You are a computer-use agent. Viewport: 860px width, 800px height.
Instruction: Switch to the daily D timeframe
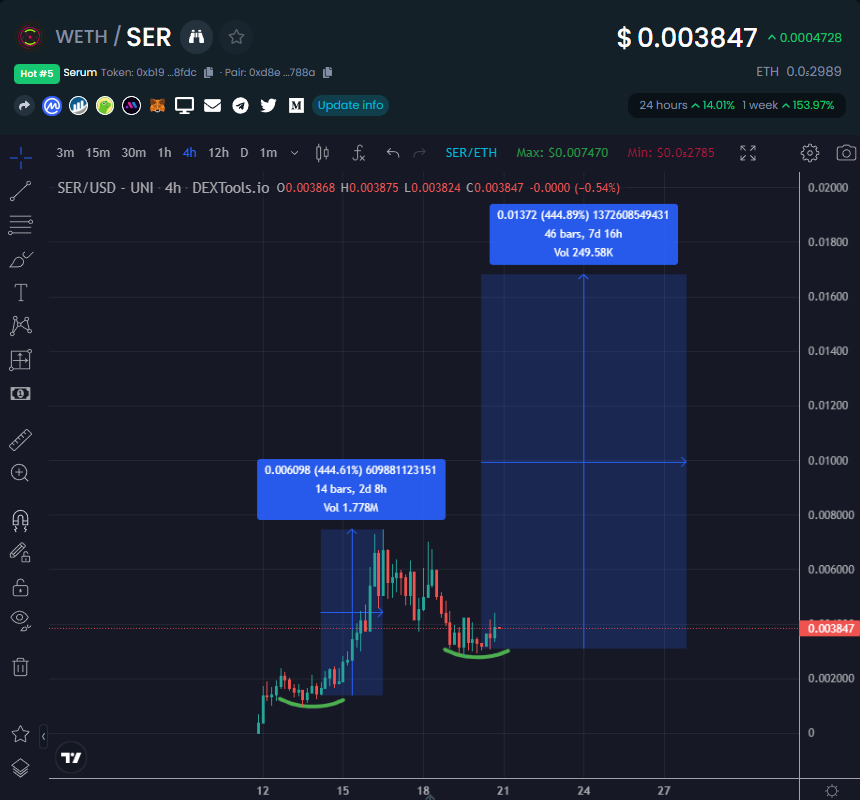243,153
